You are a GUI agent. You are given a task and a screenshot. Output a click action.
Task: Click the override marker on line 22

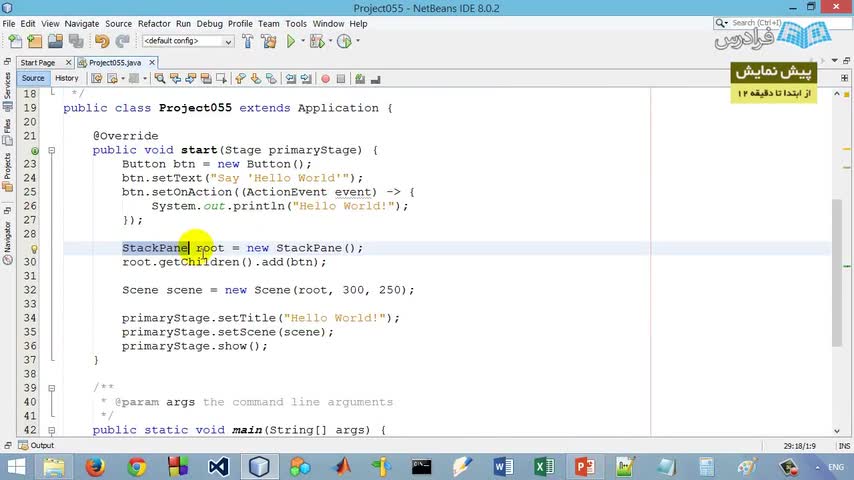tap(35, 151)
